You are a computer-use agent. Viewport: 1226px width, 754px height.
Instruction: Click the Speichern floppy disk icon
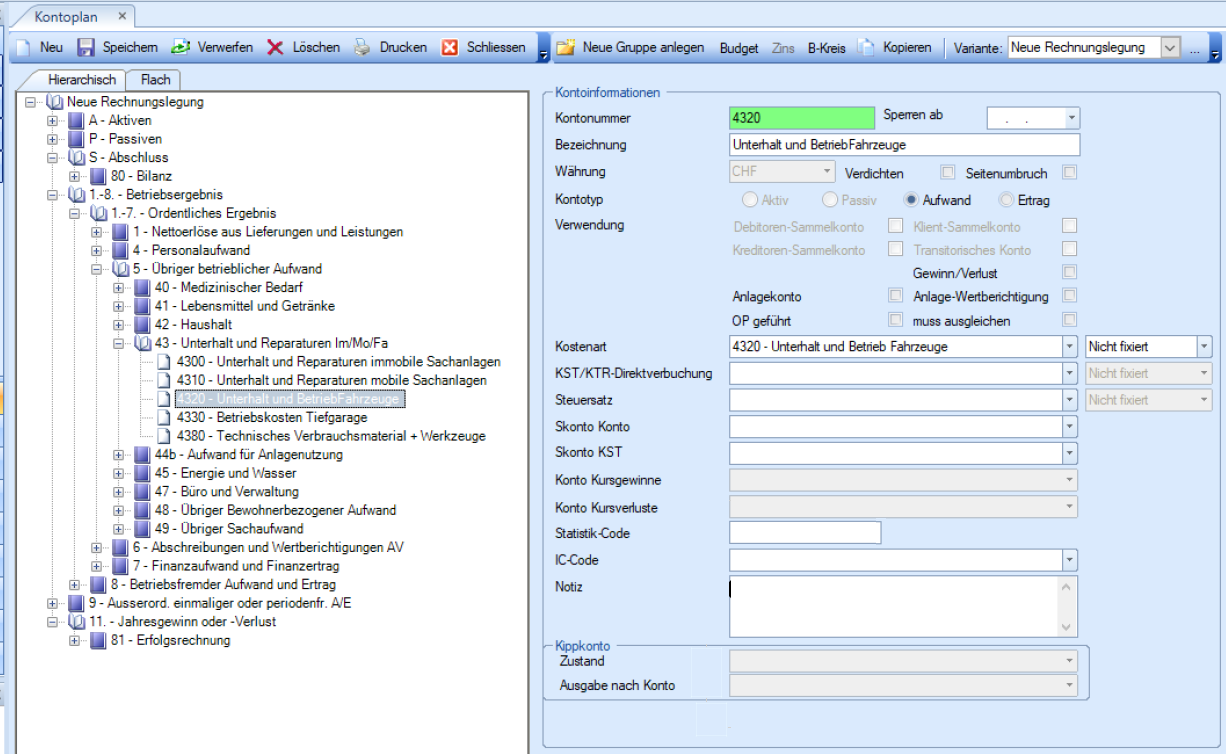[x=86, y=47]
